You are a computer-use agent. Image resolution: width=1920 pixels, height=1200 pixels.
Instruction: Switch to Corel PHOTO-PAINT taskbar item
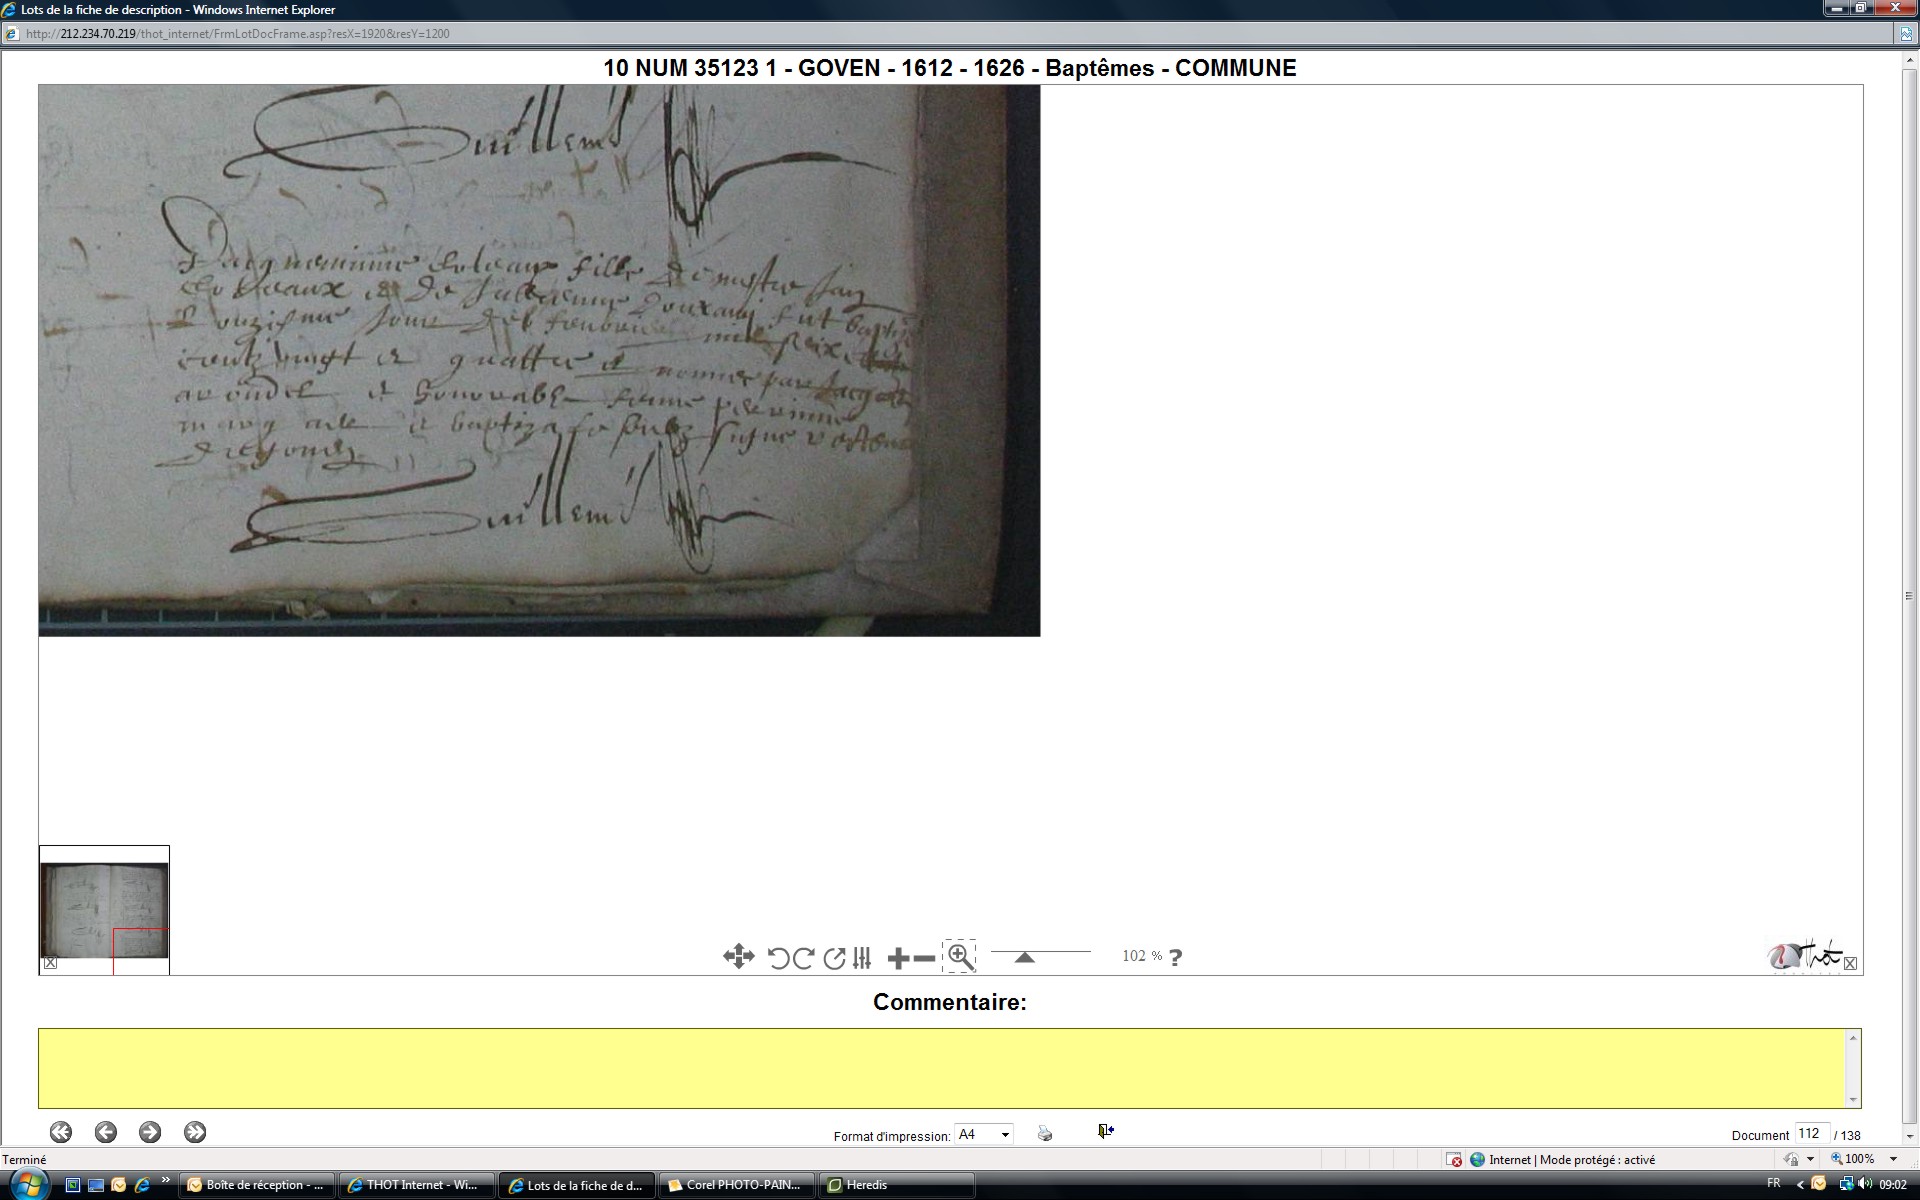click(x=736, y=1185)
